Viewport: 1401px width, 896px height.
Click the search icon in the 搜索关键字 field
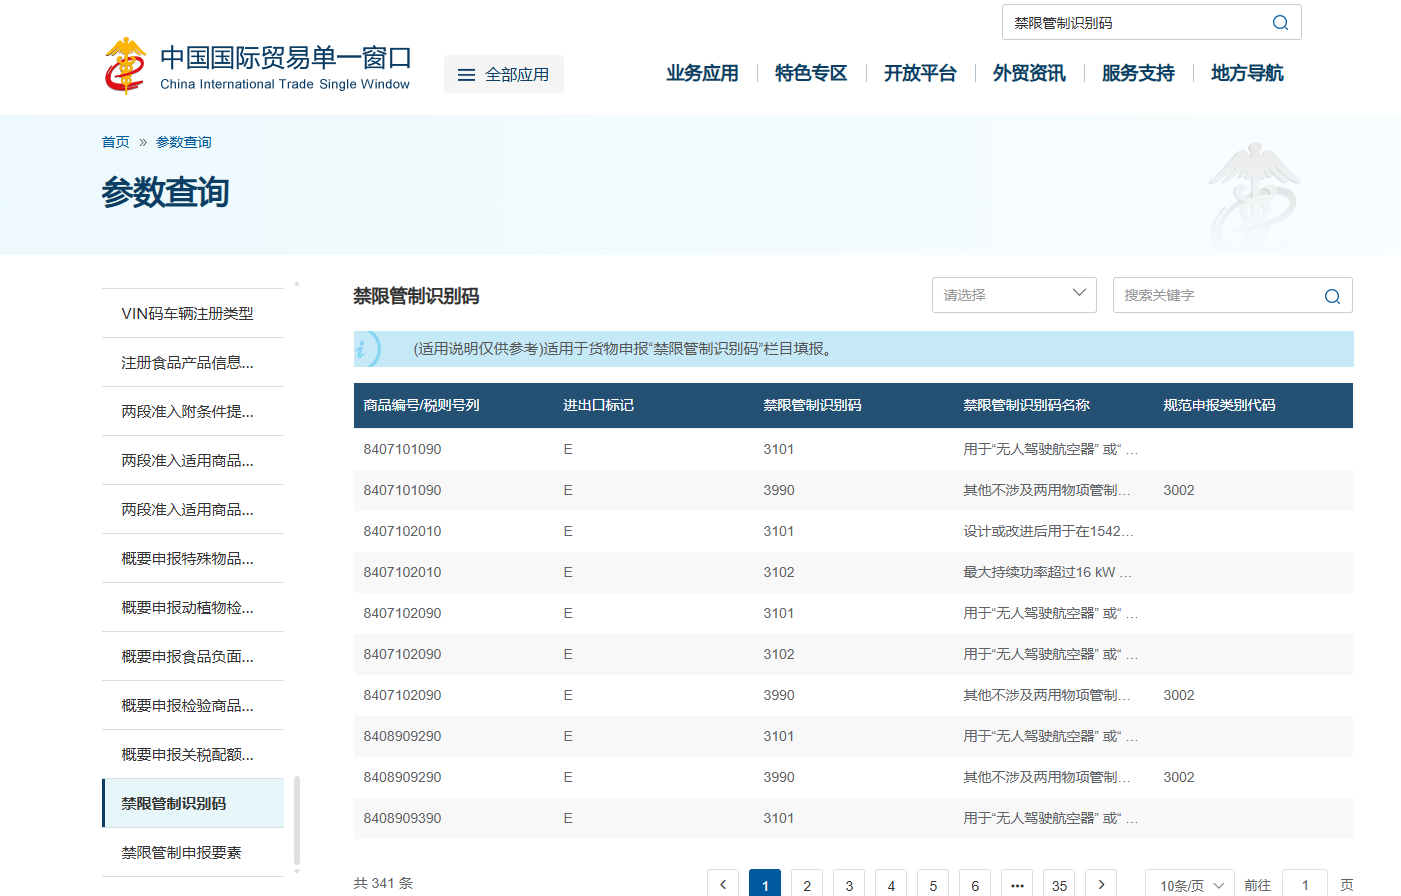pyautogui.click(x=1332, y=296)
